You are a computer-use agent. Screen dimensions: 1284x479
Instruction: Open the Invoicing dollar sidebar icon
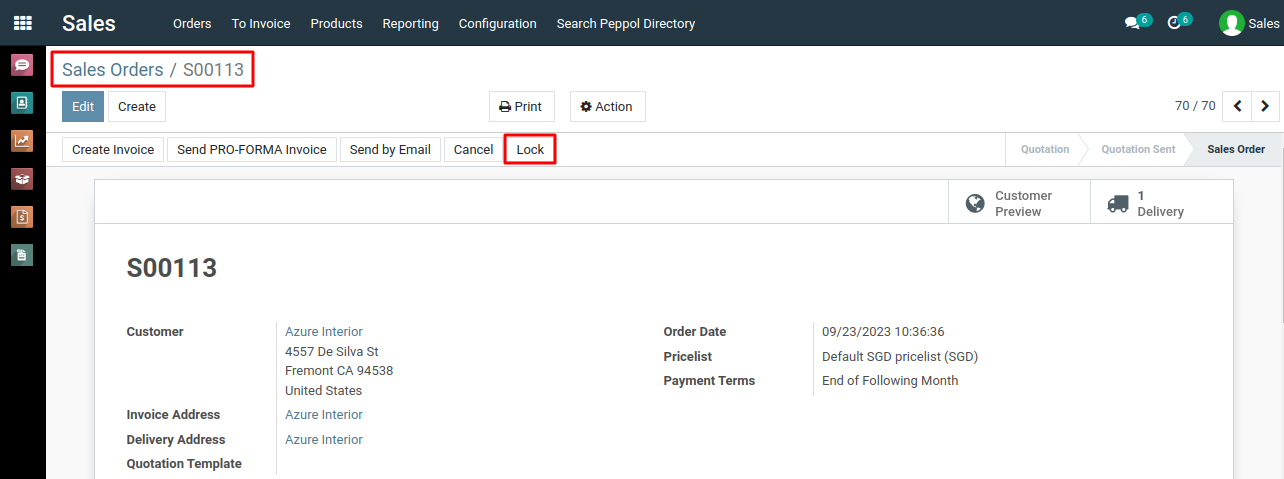pos(22,217)
